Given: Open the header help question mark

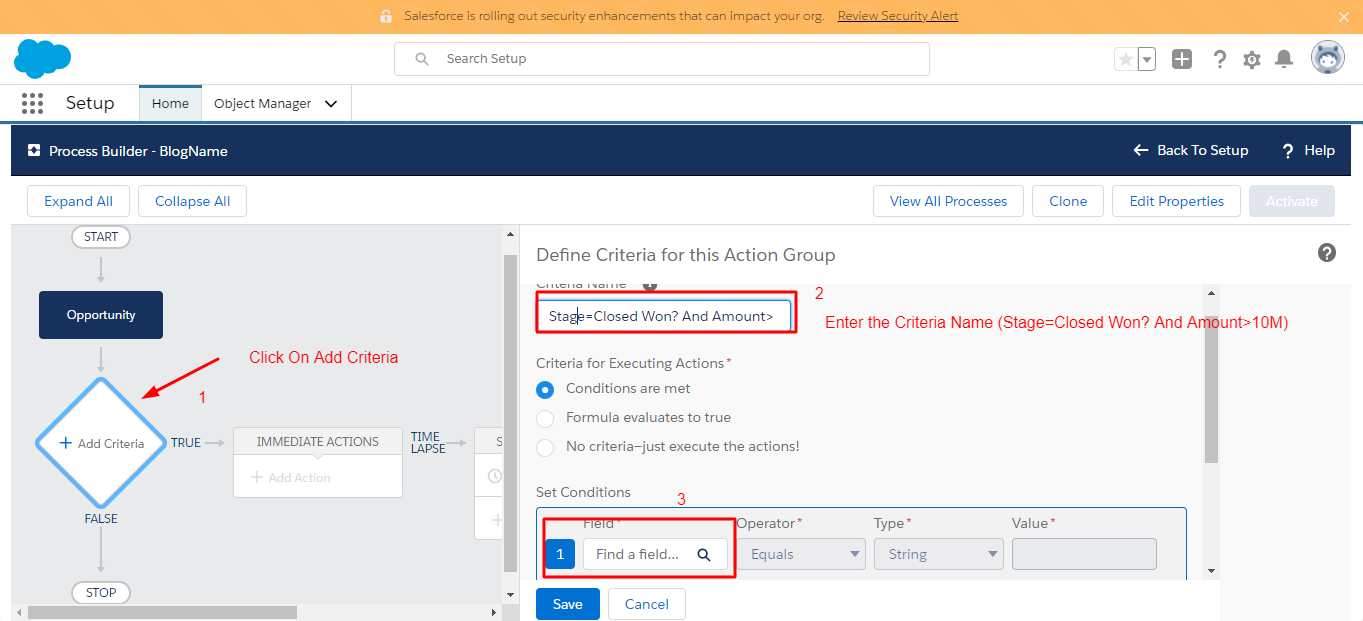Looking at the screenshot, I should point(1219,59).
